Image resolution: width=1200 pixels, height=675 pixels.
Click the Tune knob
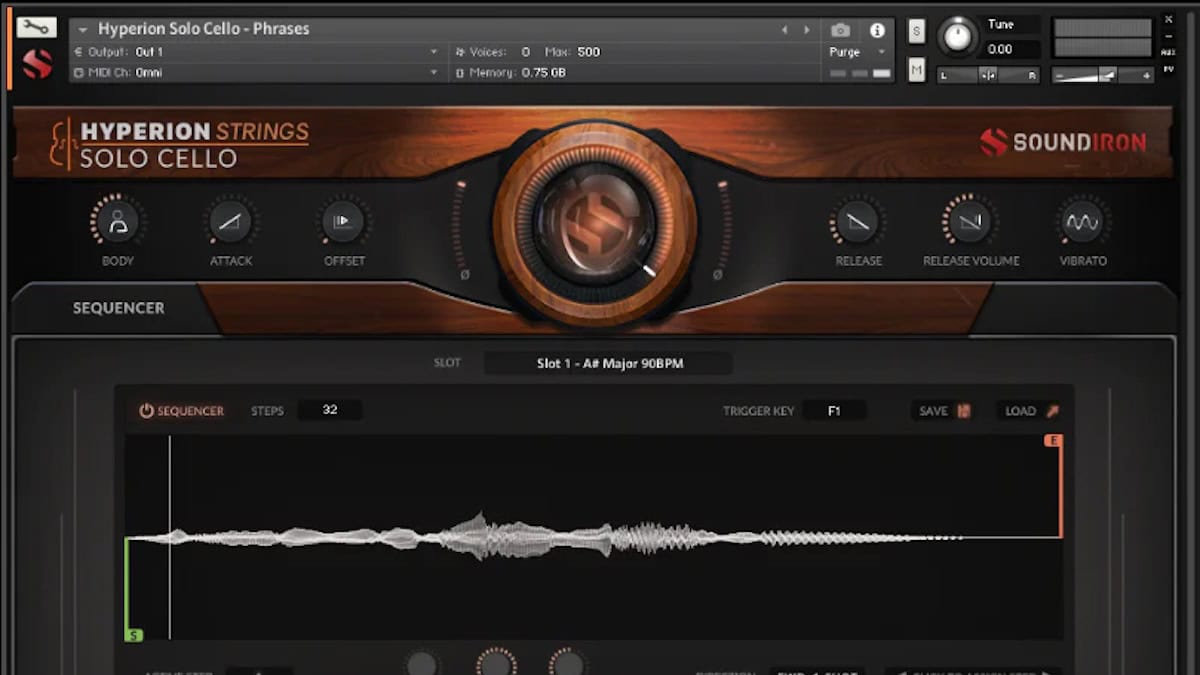[x=957, y=37]
